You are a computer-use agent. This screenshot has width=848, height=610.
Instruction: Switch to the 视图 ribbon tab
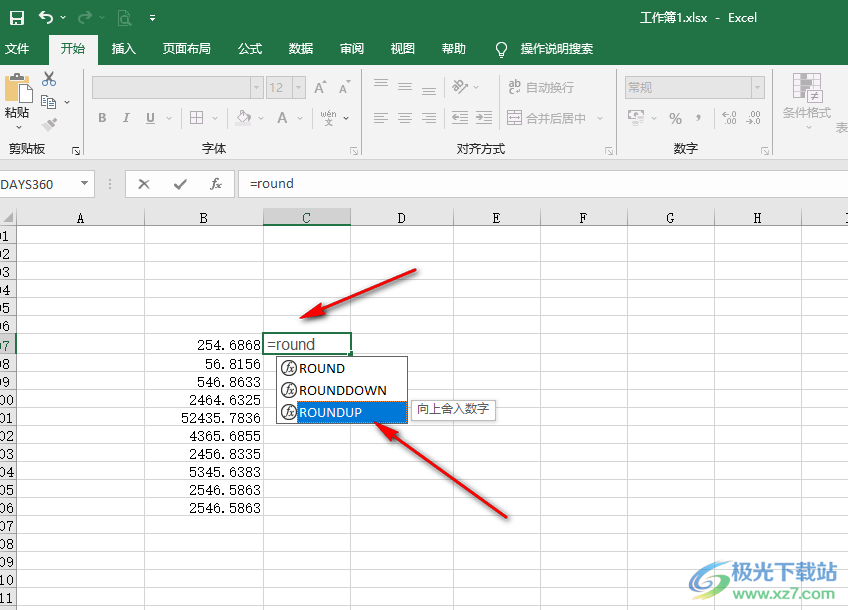pyautogui.click(x=402, y=49)
